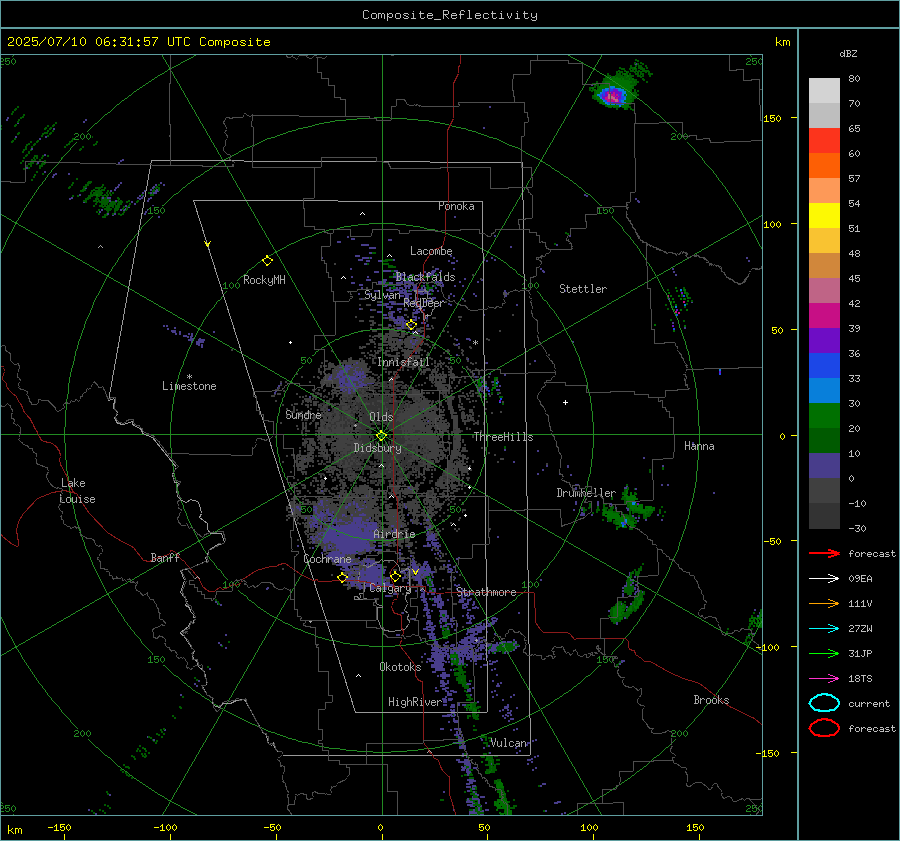The height and width of the screenshot is (841, 900).
Task: Click the red 'forecast' ellipse legend icon
Action: (824, 728)
